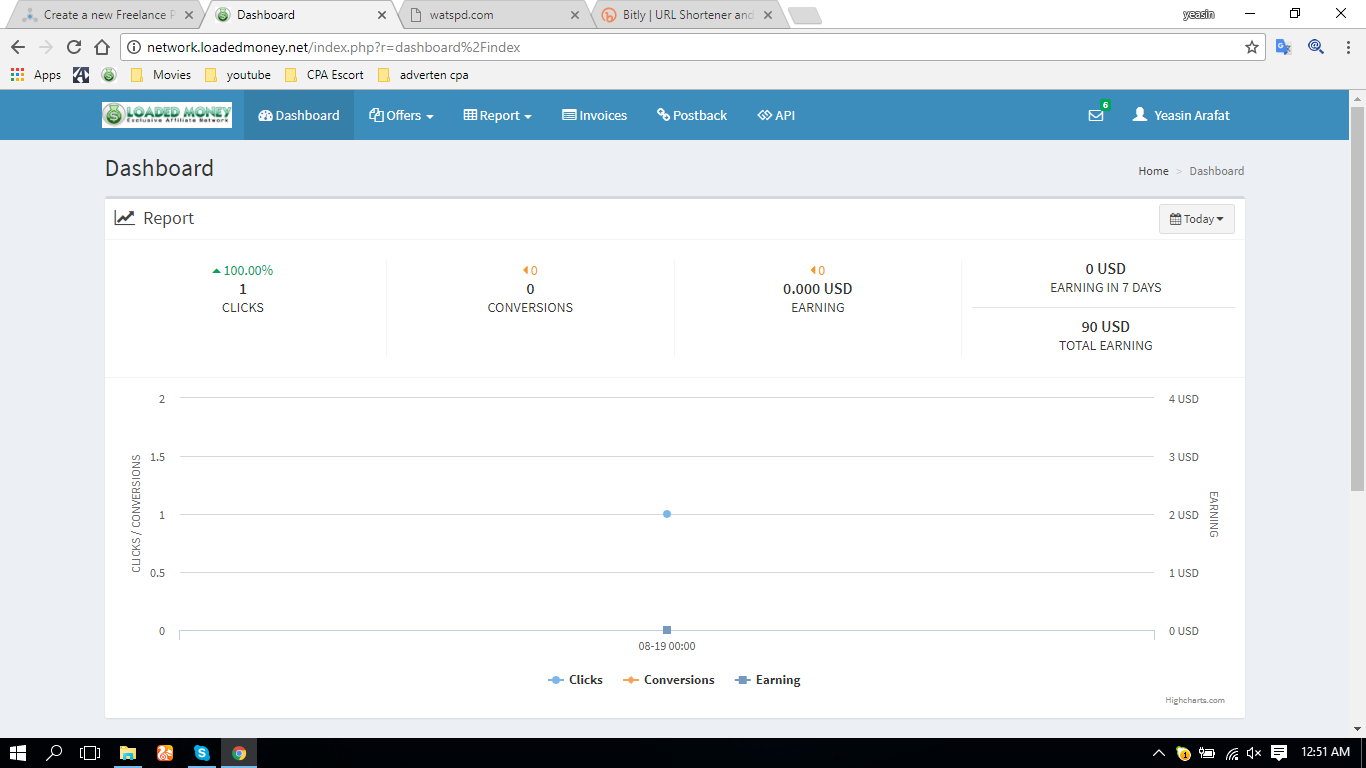The width and height of the screenshot is (1366, 768).
Task: Open the messages envelope icon
Action: [1096, 115]
